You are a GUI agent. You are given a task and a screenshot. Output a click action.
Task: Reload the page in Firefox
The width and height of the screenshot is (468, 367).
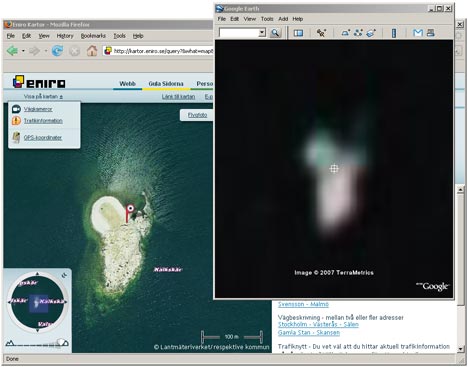click(x=57, y=51)
